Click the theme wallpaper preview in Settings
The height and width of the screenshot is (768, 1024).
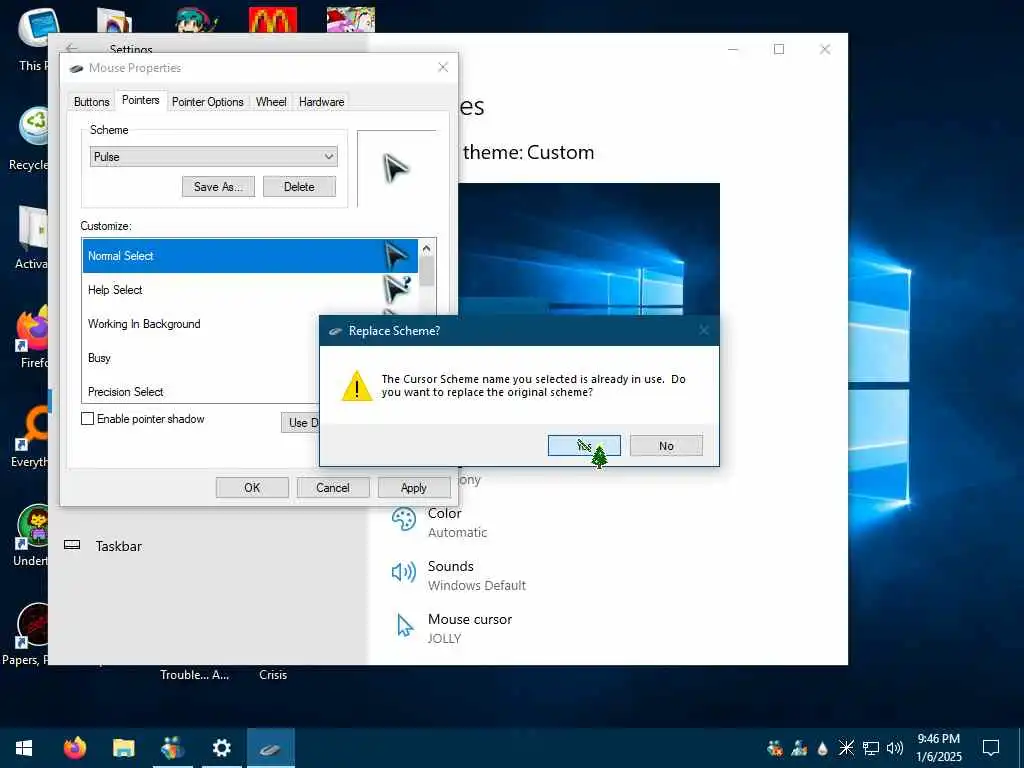(589, 249)
